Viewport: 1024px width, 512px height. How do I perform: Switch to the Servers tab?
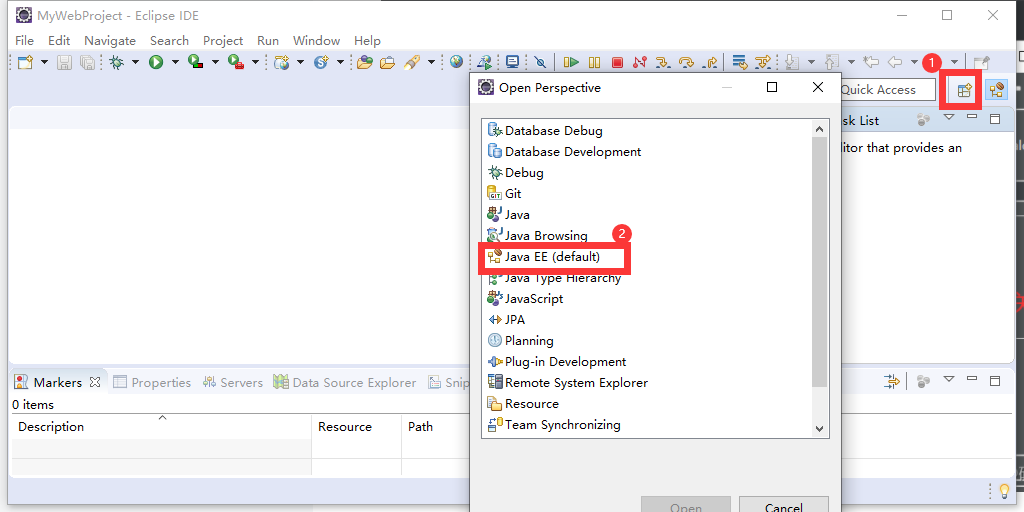point(233,383)
